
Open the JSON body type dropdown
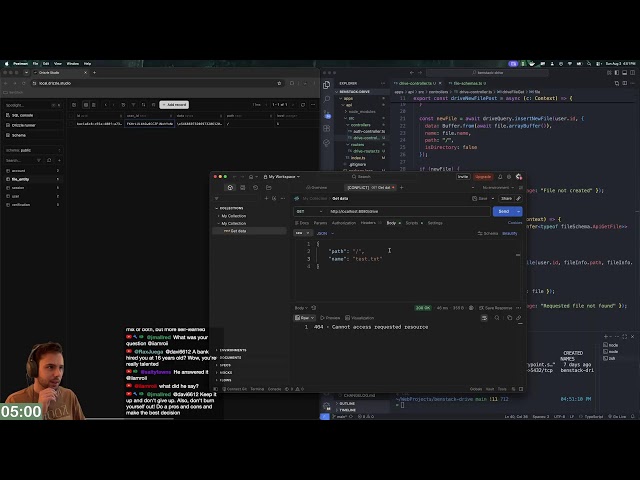pyautogui.click(x=325, y=233)
